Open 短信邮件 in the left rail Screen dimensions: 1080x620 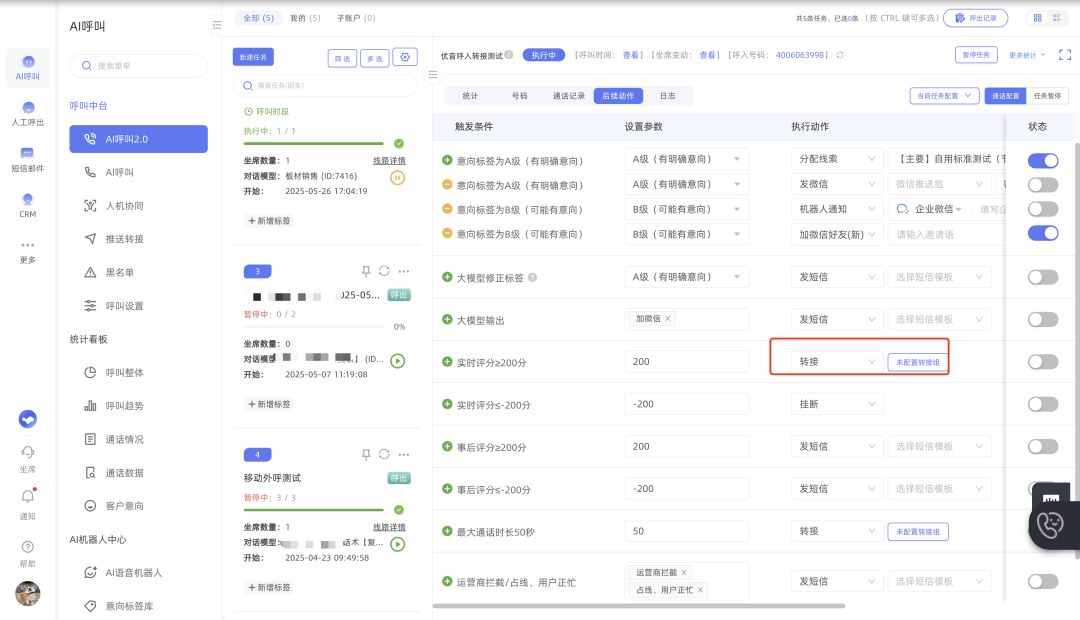(x=28, y=159)
